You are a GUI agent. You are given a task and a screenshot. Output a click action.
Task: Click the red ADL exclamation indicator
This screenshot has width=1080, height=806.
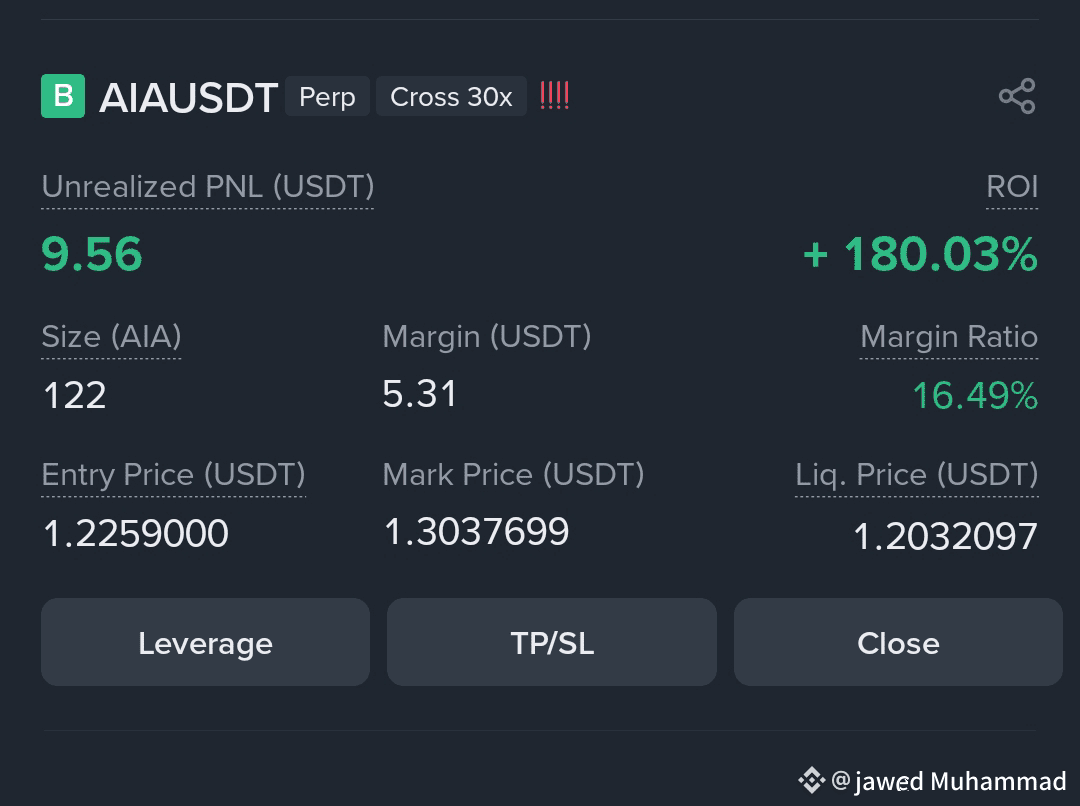pos(554,96)
